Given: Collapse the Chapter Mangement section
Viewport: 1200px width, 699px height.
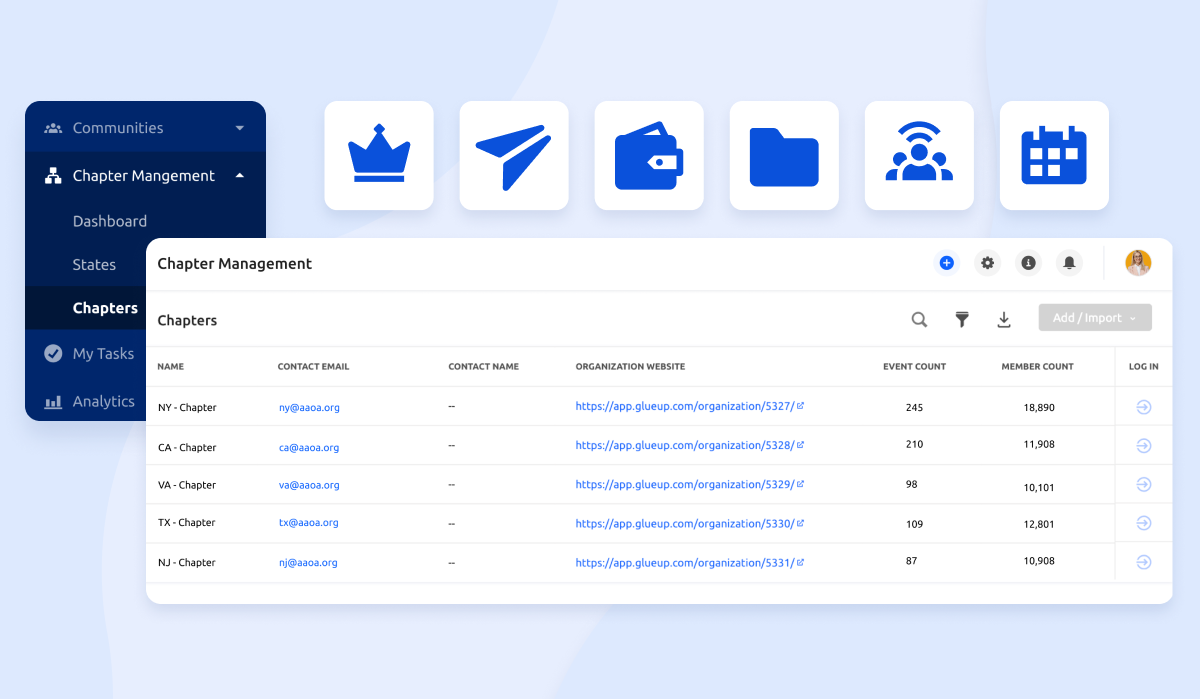Looking at the screenshot, I should click(x=239, y=176).
